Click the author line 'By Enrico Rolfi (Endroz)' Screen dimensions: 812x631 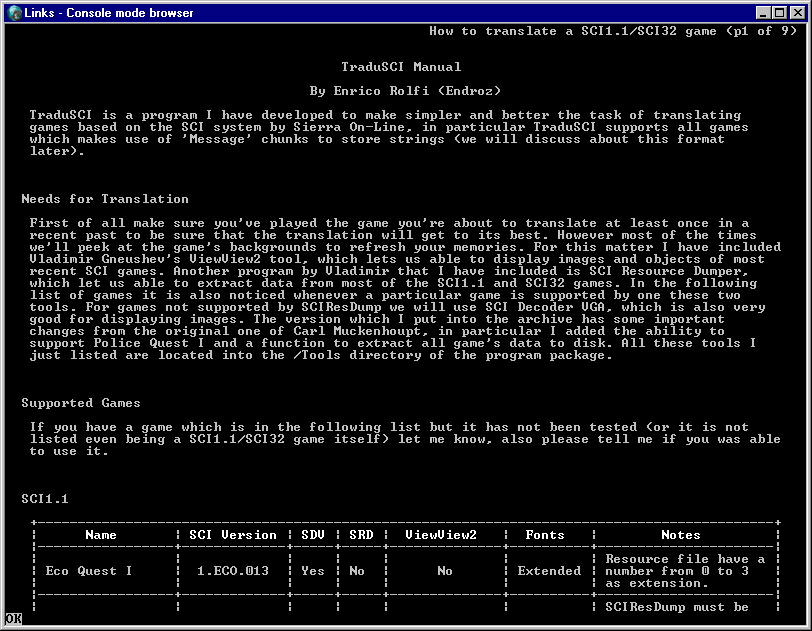405,91
